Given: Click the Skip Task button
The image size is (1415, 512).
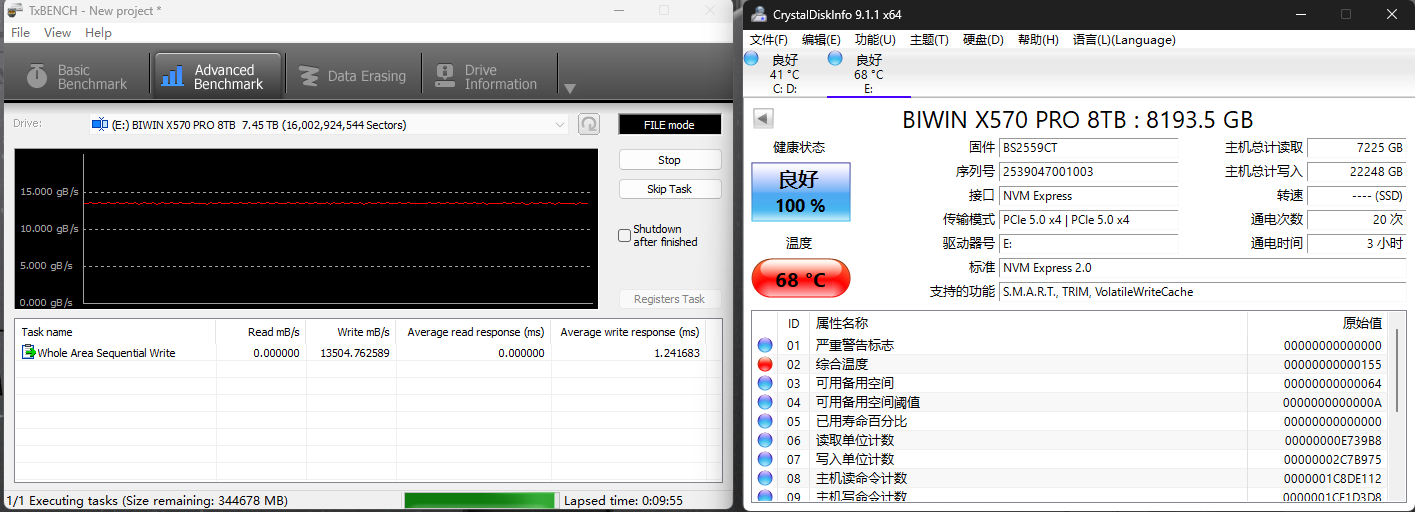Looking at the screenshot, I should coord(669,189).
